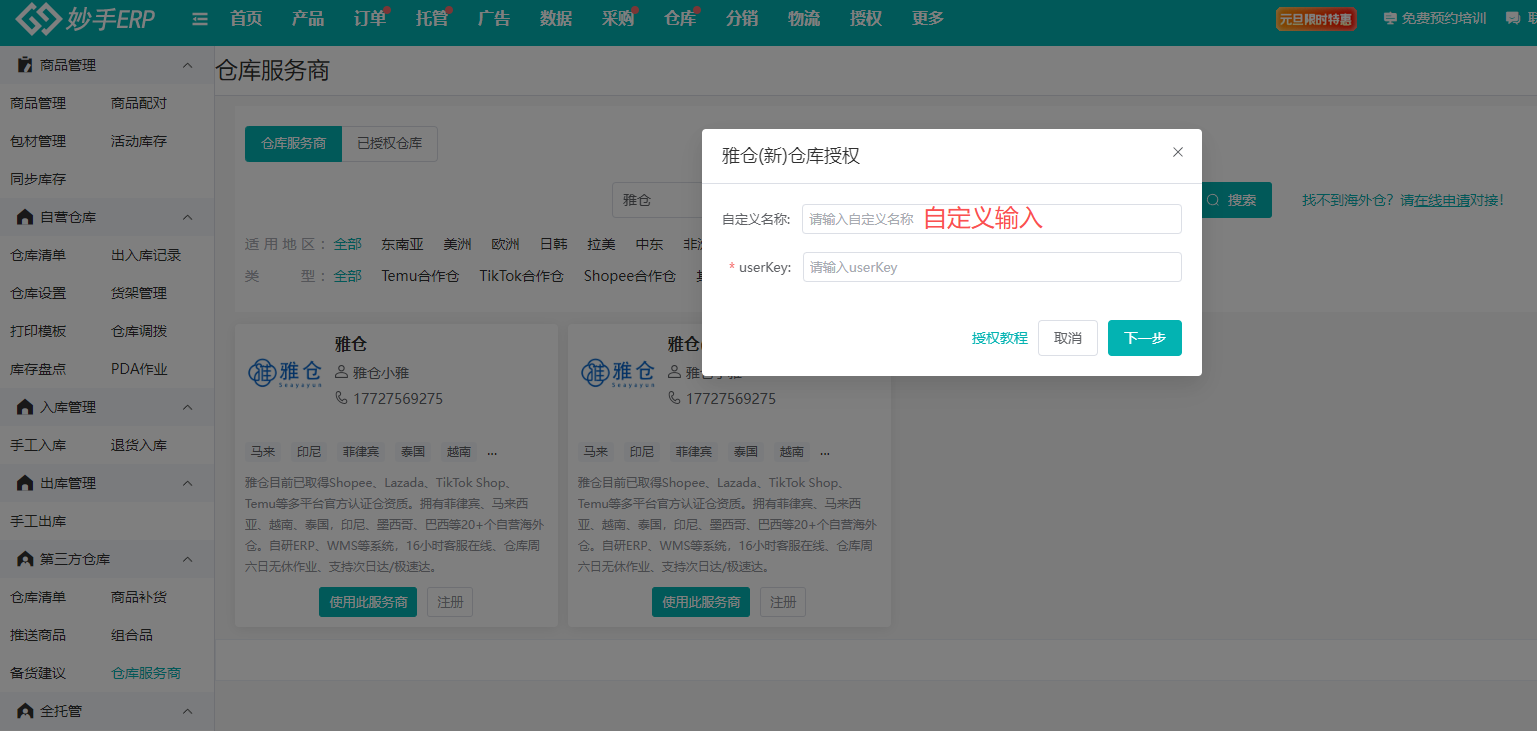Screen dimensions: 1537x731
Task: Focus the userKey input field
Action: coord(991,267)
